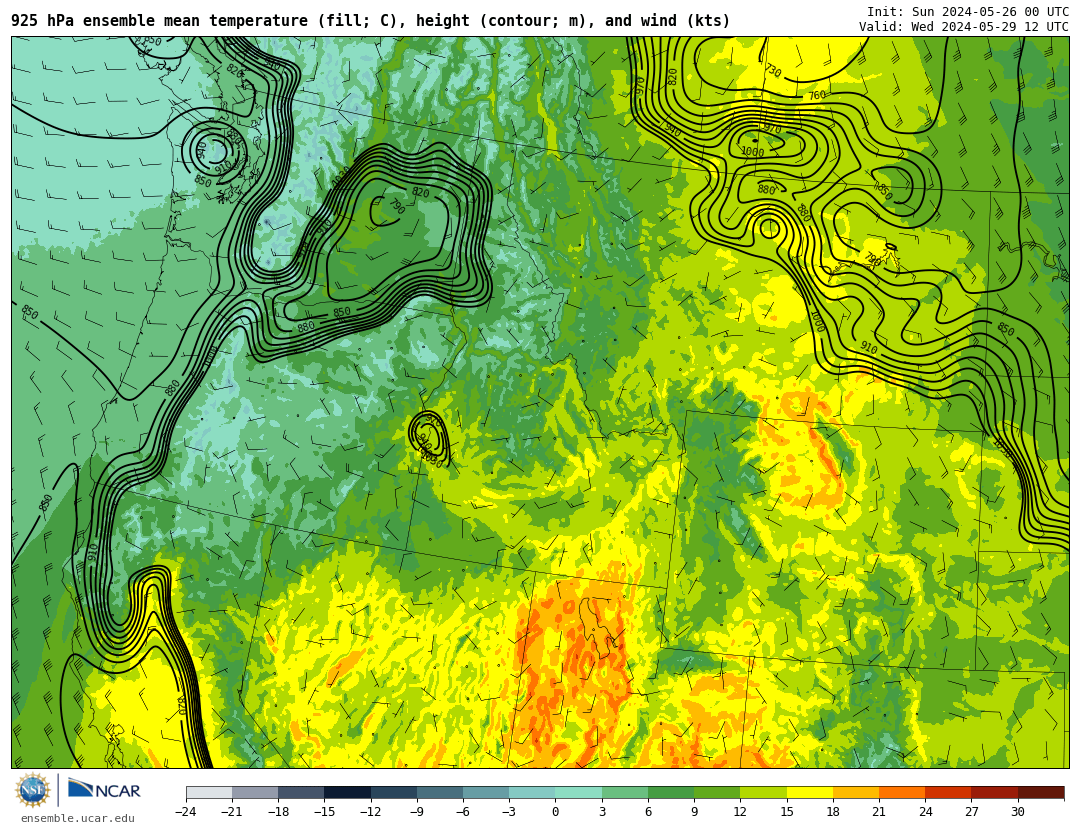Click the -24 colorbar tick label
The height and width of the screenshot is (831, 1080).
pyautogui.click(x=186, y=812)
